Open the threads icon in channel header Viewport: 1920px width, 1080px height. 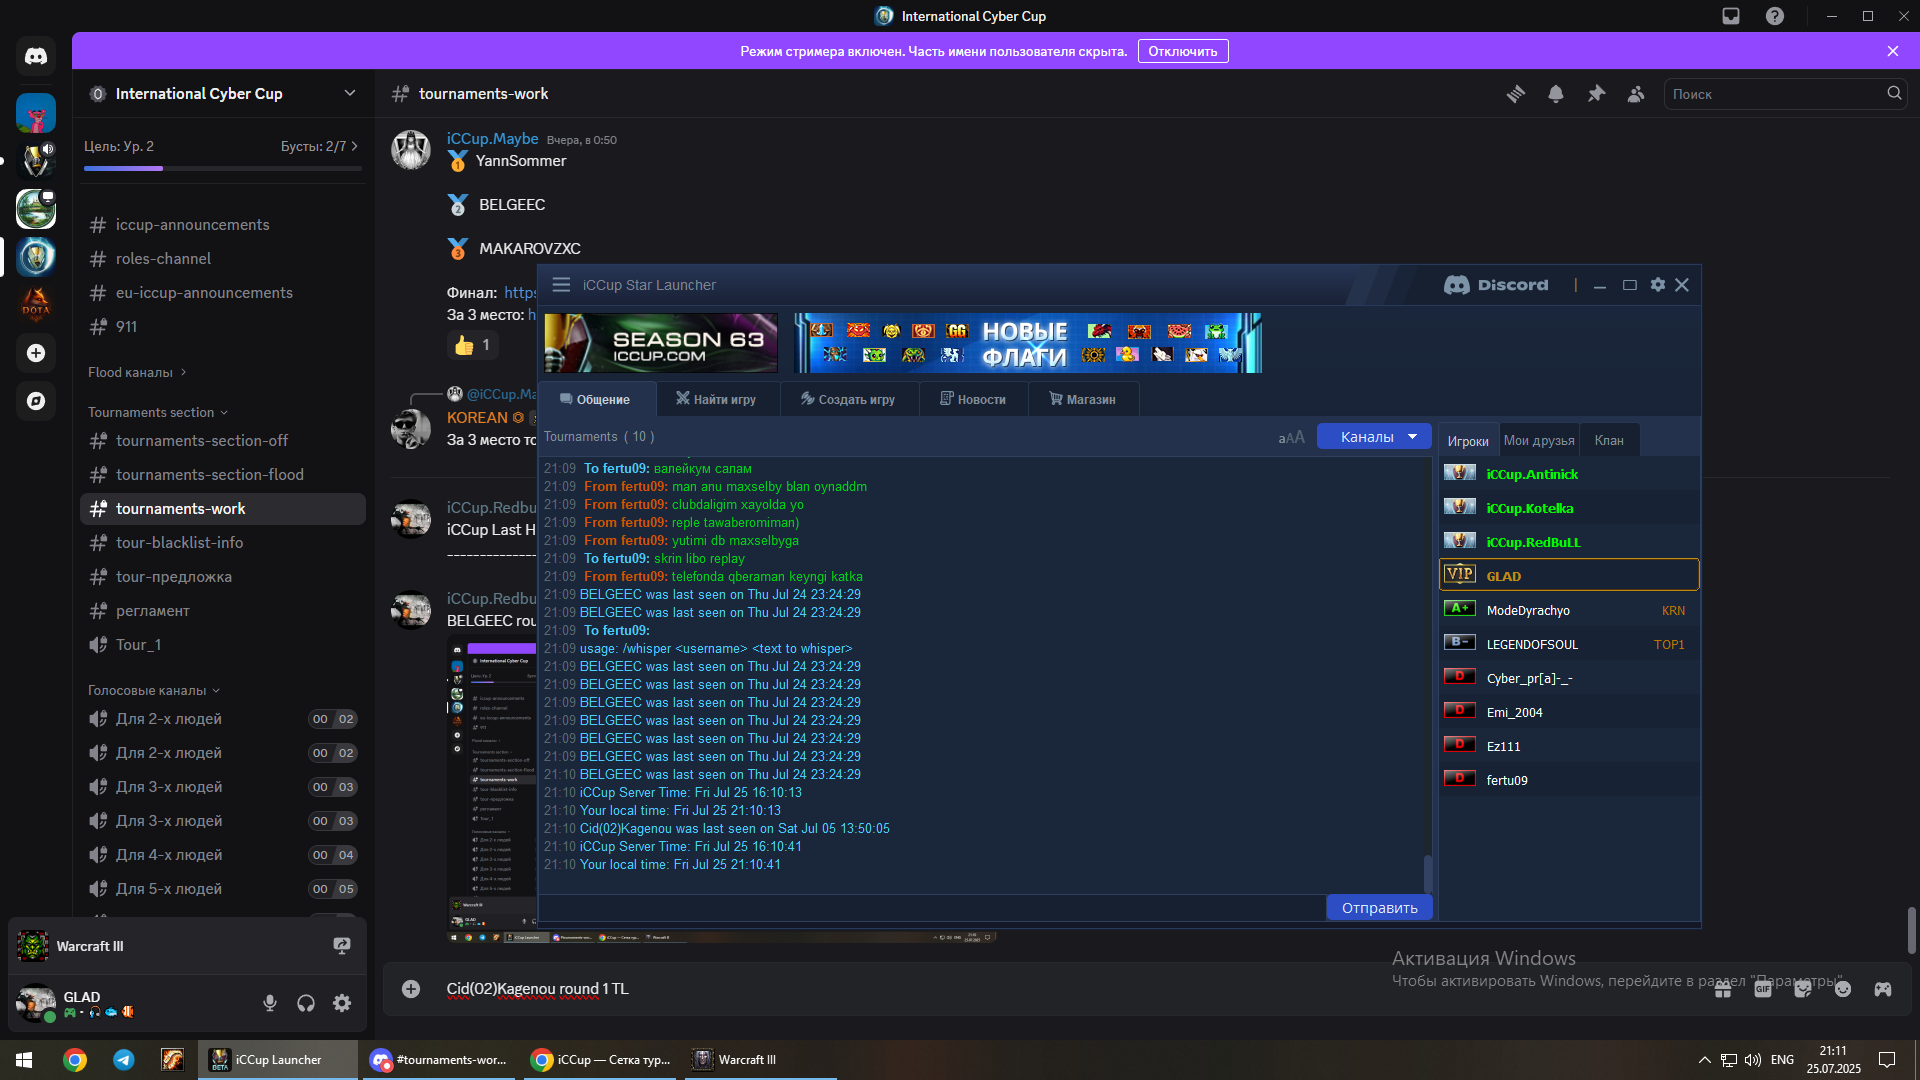click(x=1516, y=94)
